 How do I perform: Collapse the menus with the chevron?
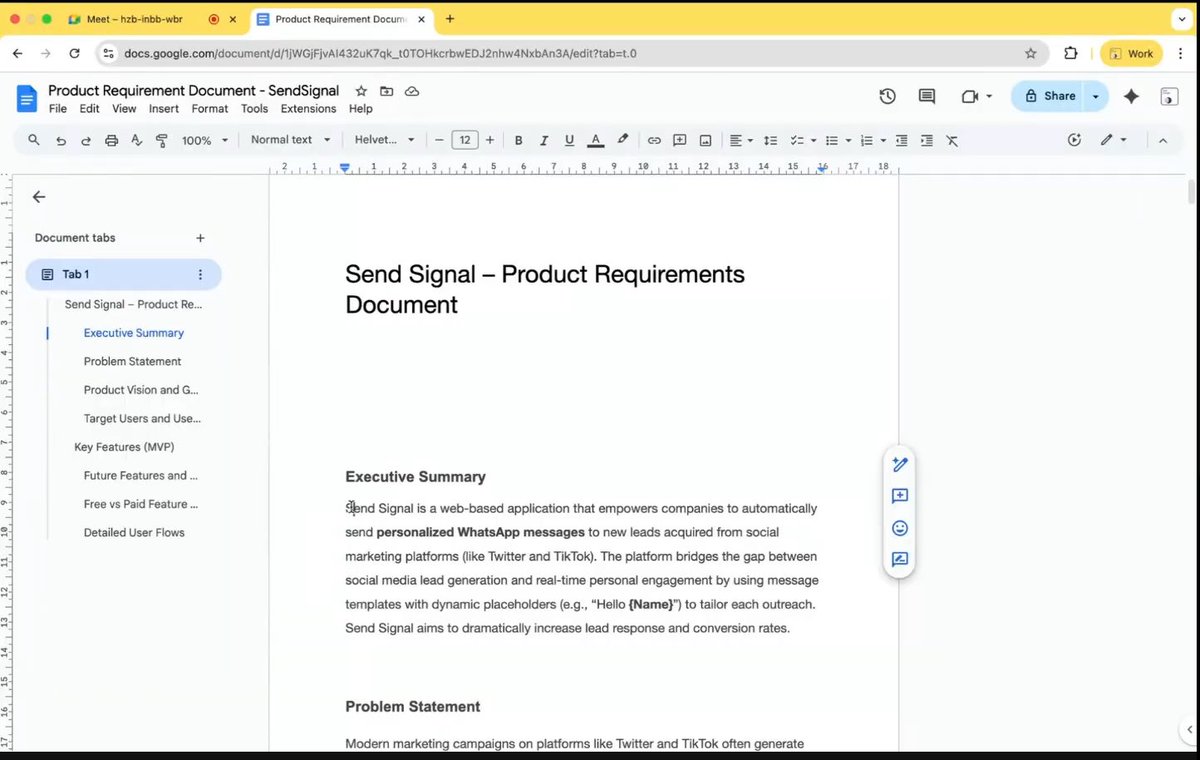[1163, 140]
